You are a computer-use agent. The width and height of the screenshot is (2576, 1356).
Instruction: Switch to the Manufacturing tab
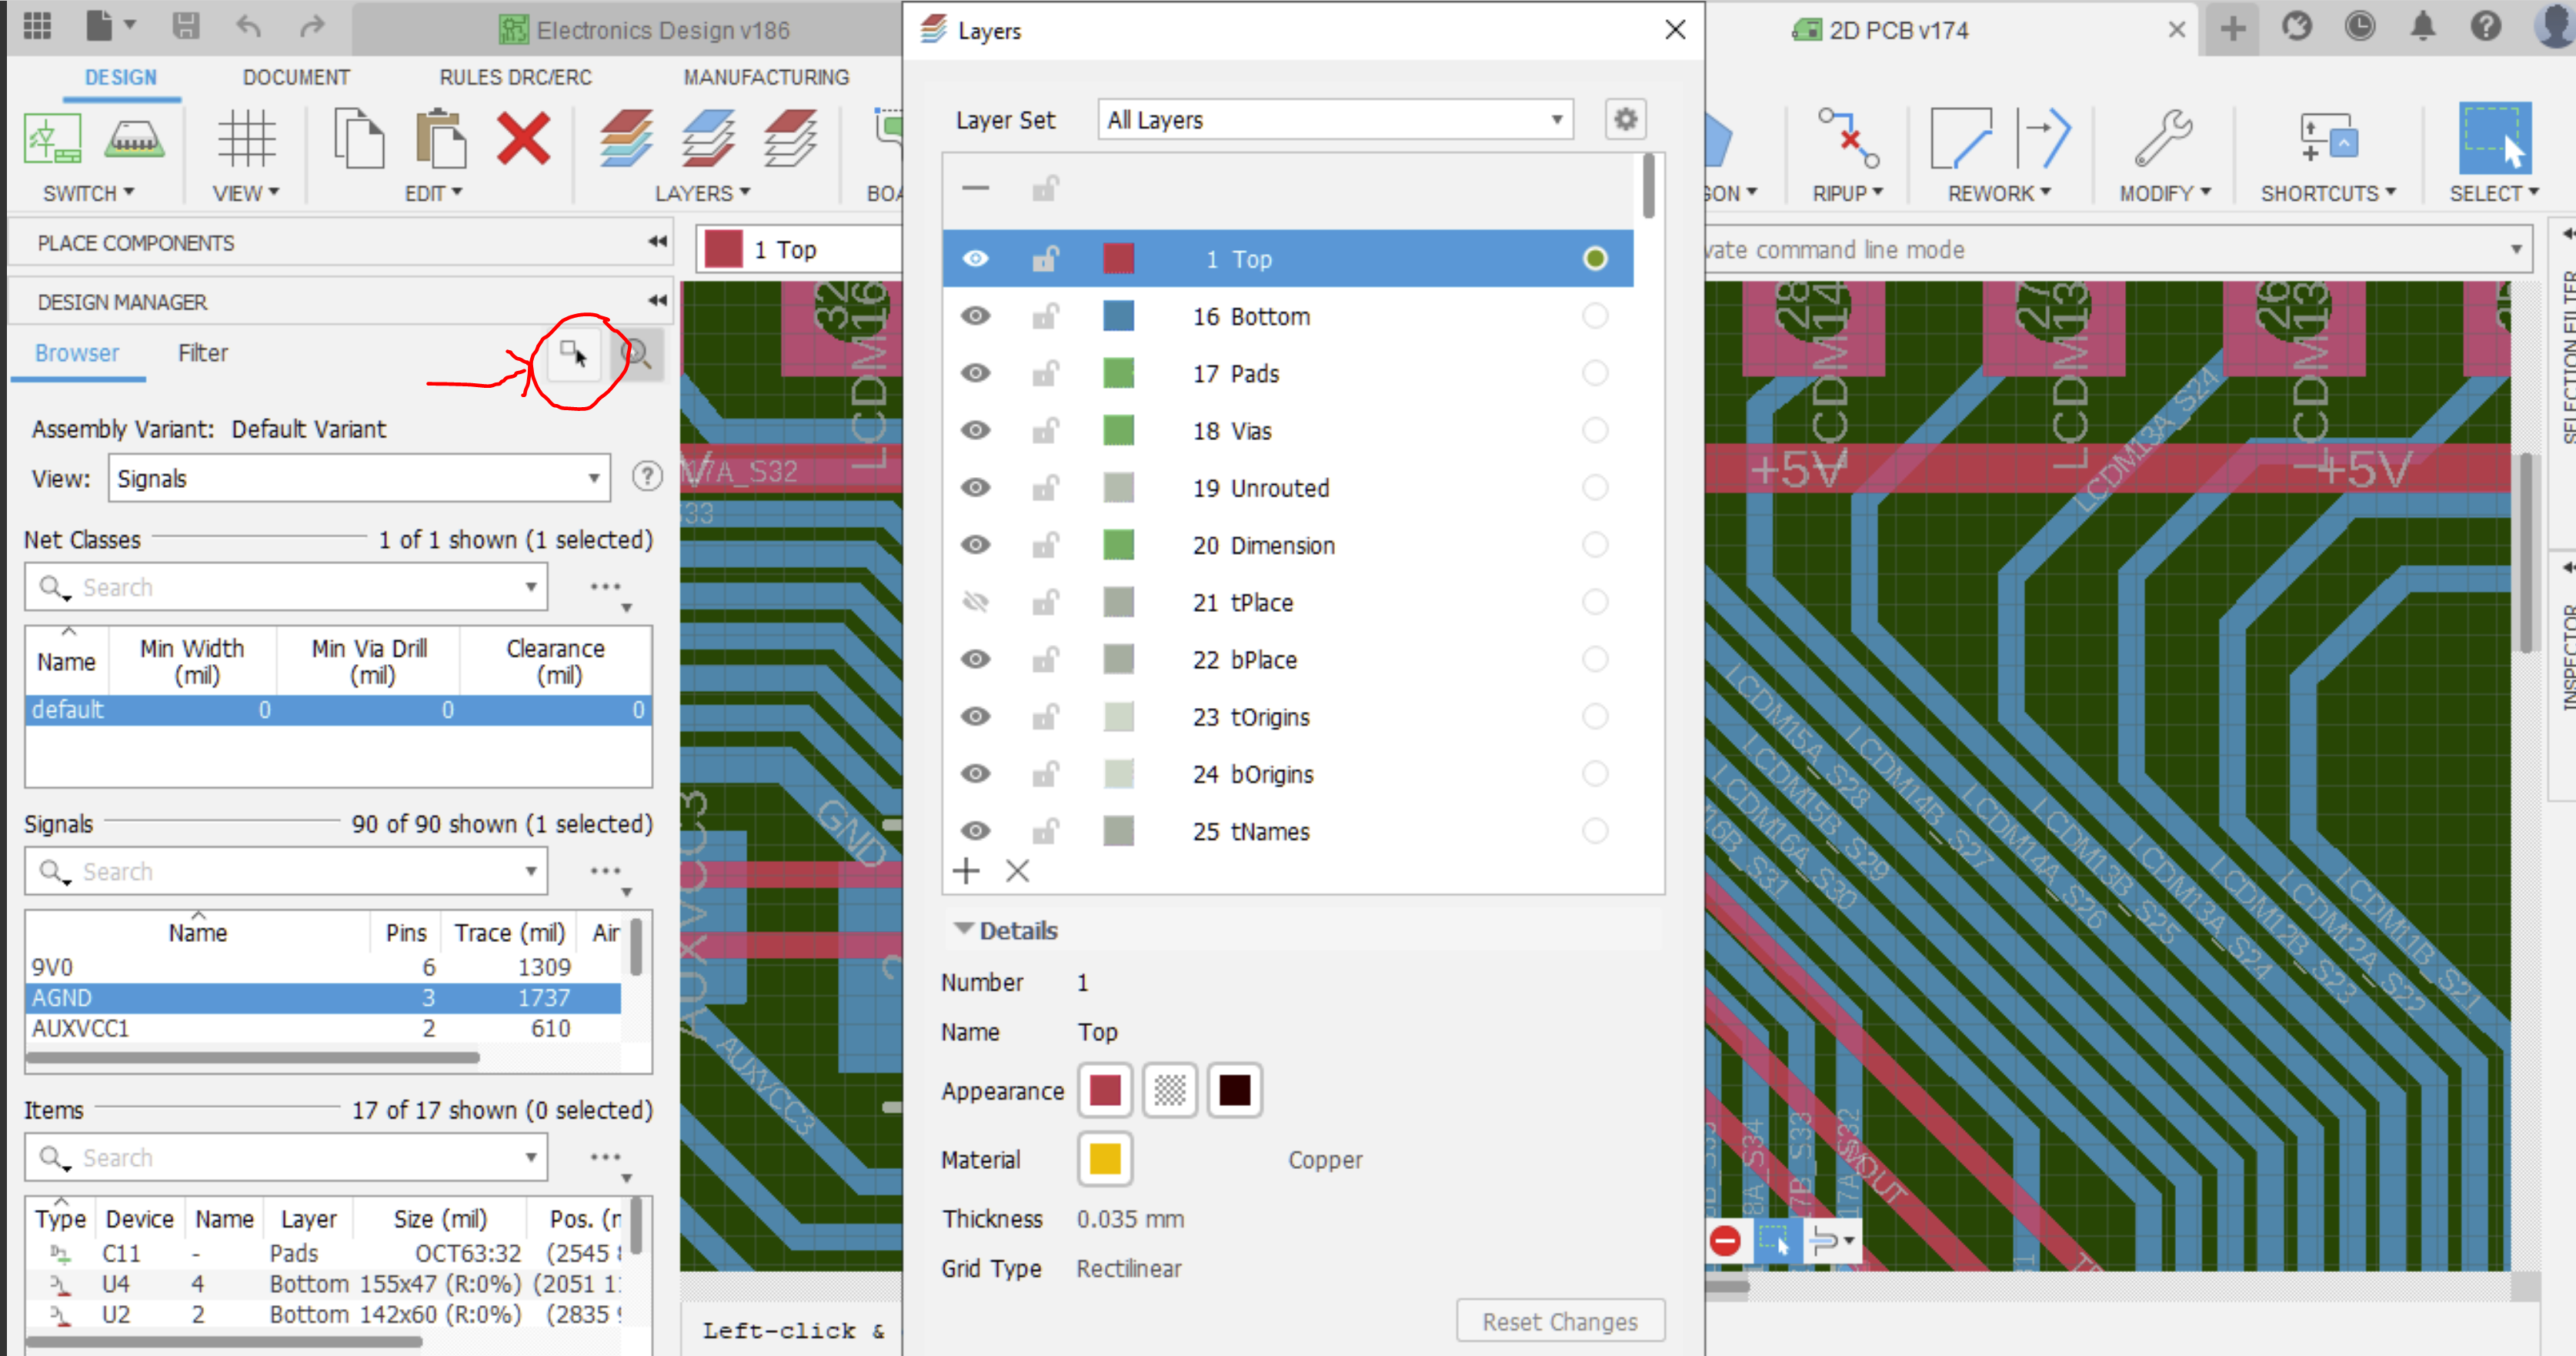point(766,76)
